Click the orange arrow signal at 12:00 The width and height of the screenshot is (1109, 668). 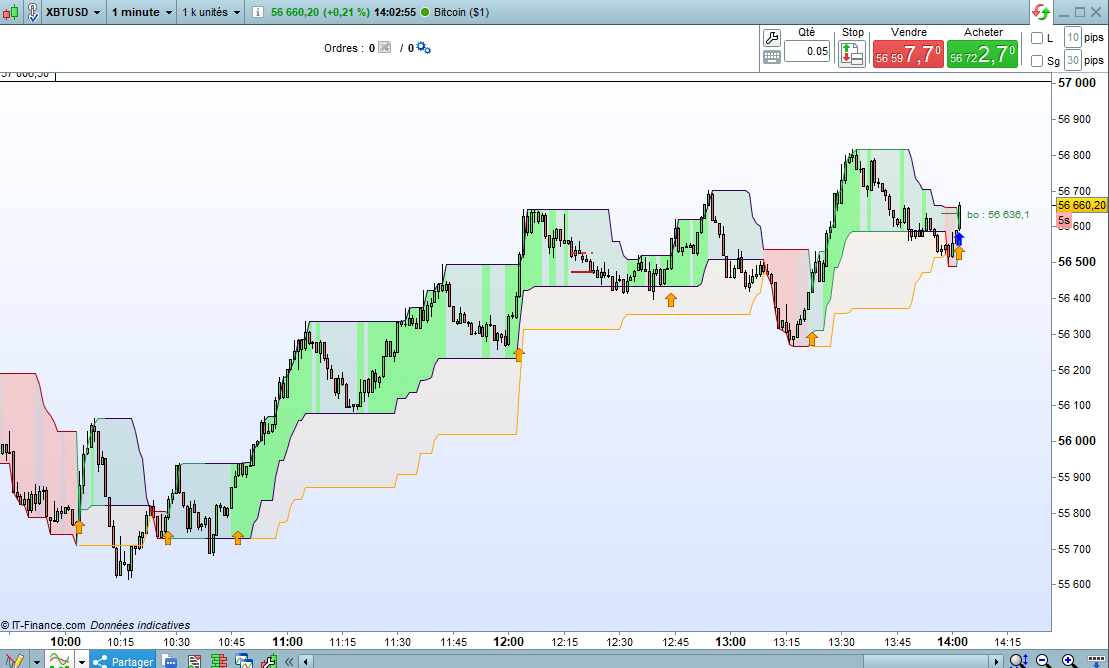pos(519,355)
